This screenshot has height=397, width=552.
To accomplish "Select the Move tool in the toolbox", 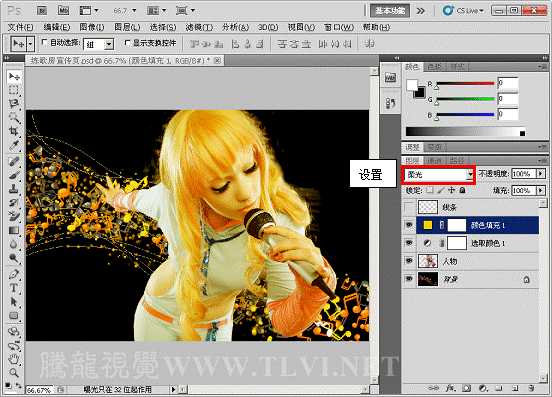I will (14, 76).
